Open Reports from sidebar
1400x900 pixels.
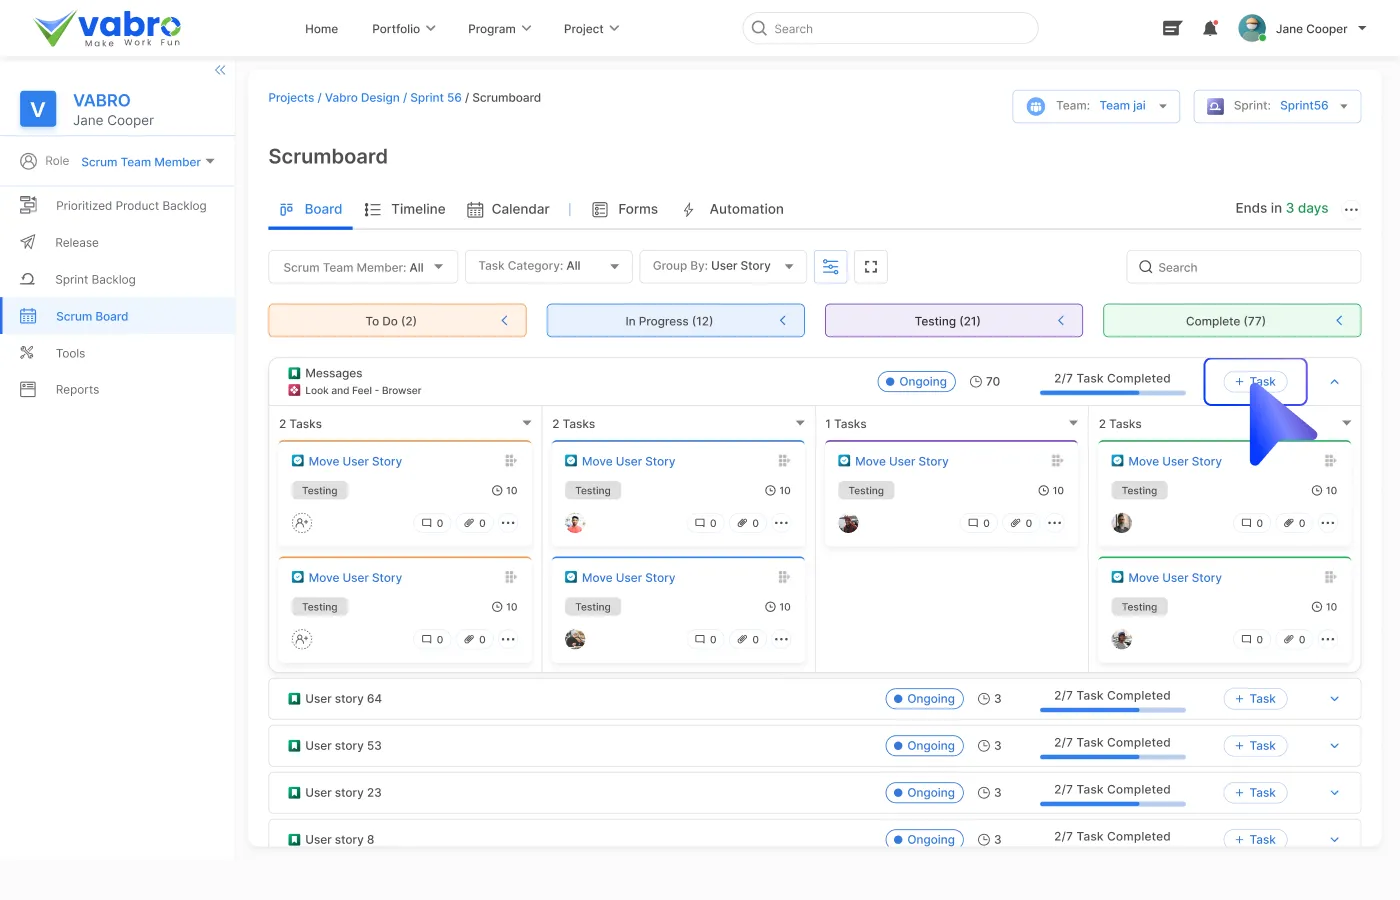tap(77, 390)
